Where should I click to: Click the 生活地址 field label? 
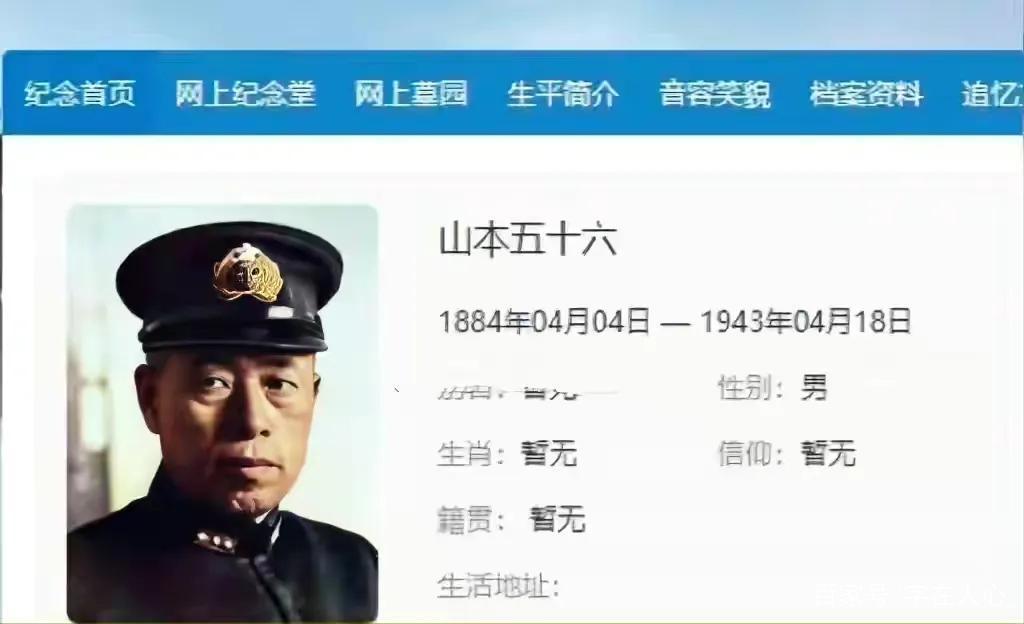[x=498, y=586]
